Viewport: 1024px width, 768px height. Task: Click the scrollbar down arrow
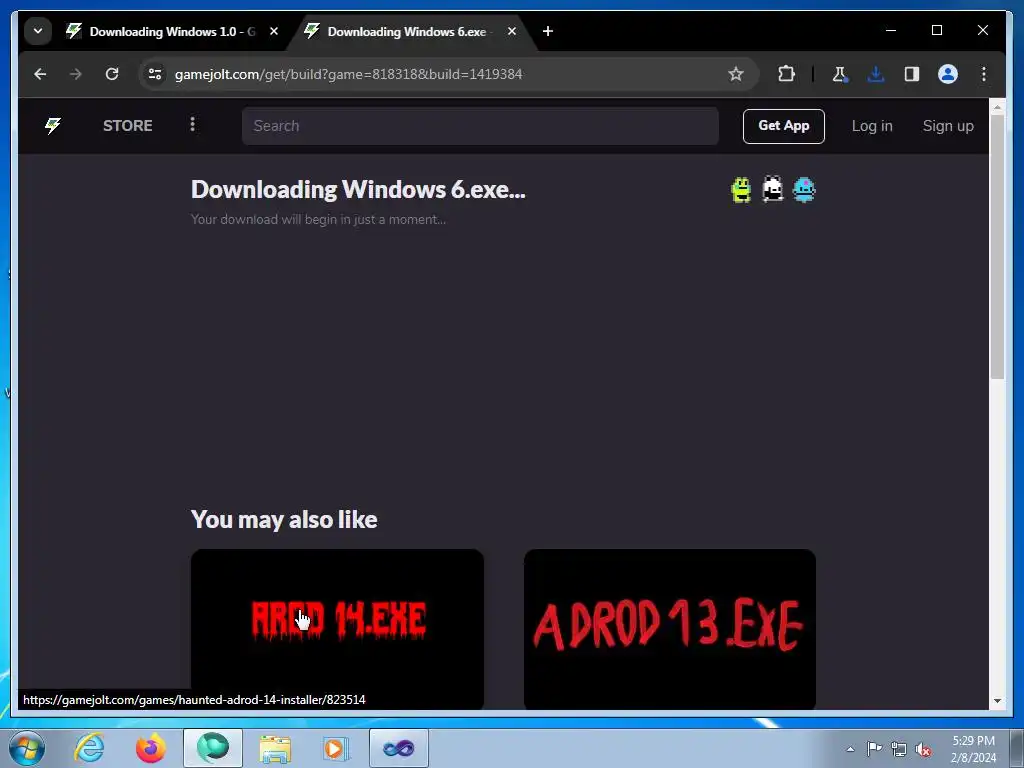(x=997, y=701)
